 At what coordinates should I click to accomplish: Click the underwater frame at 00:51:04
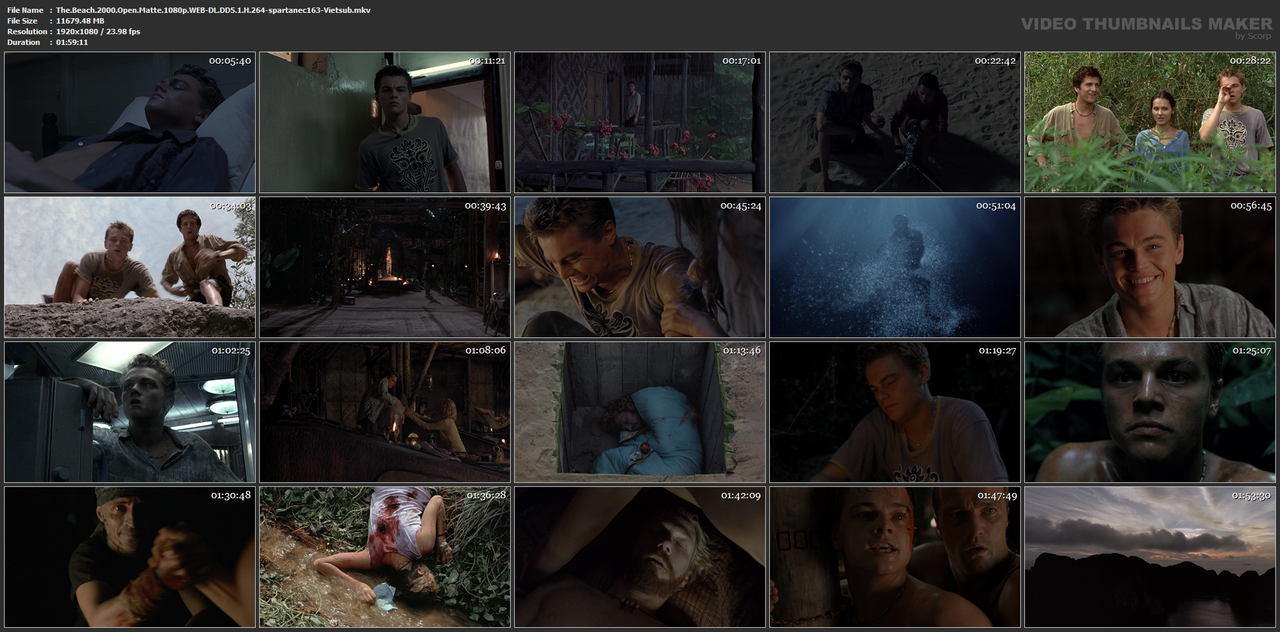[x=895, y=267]
